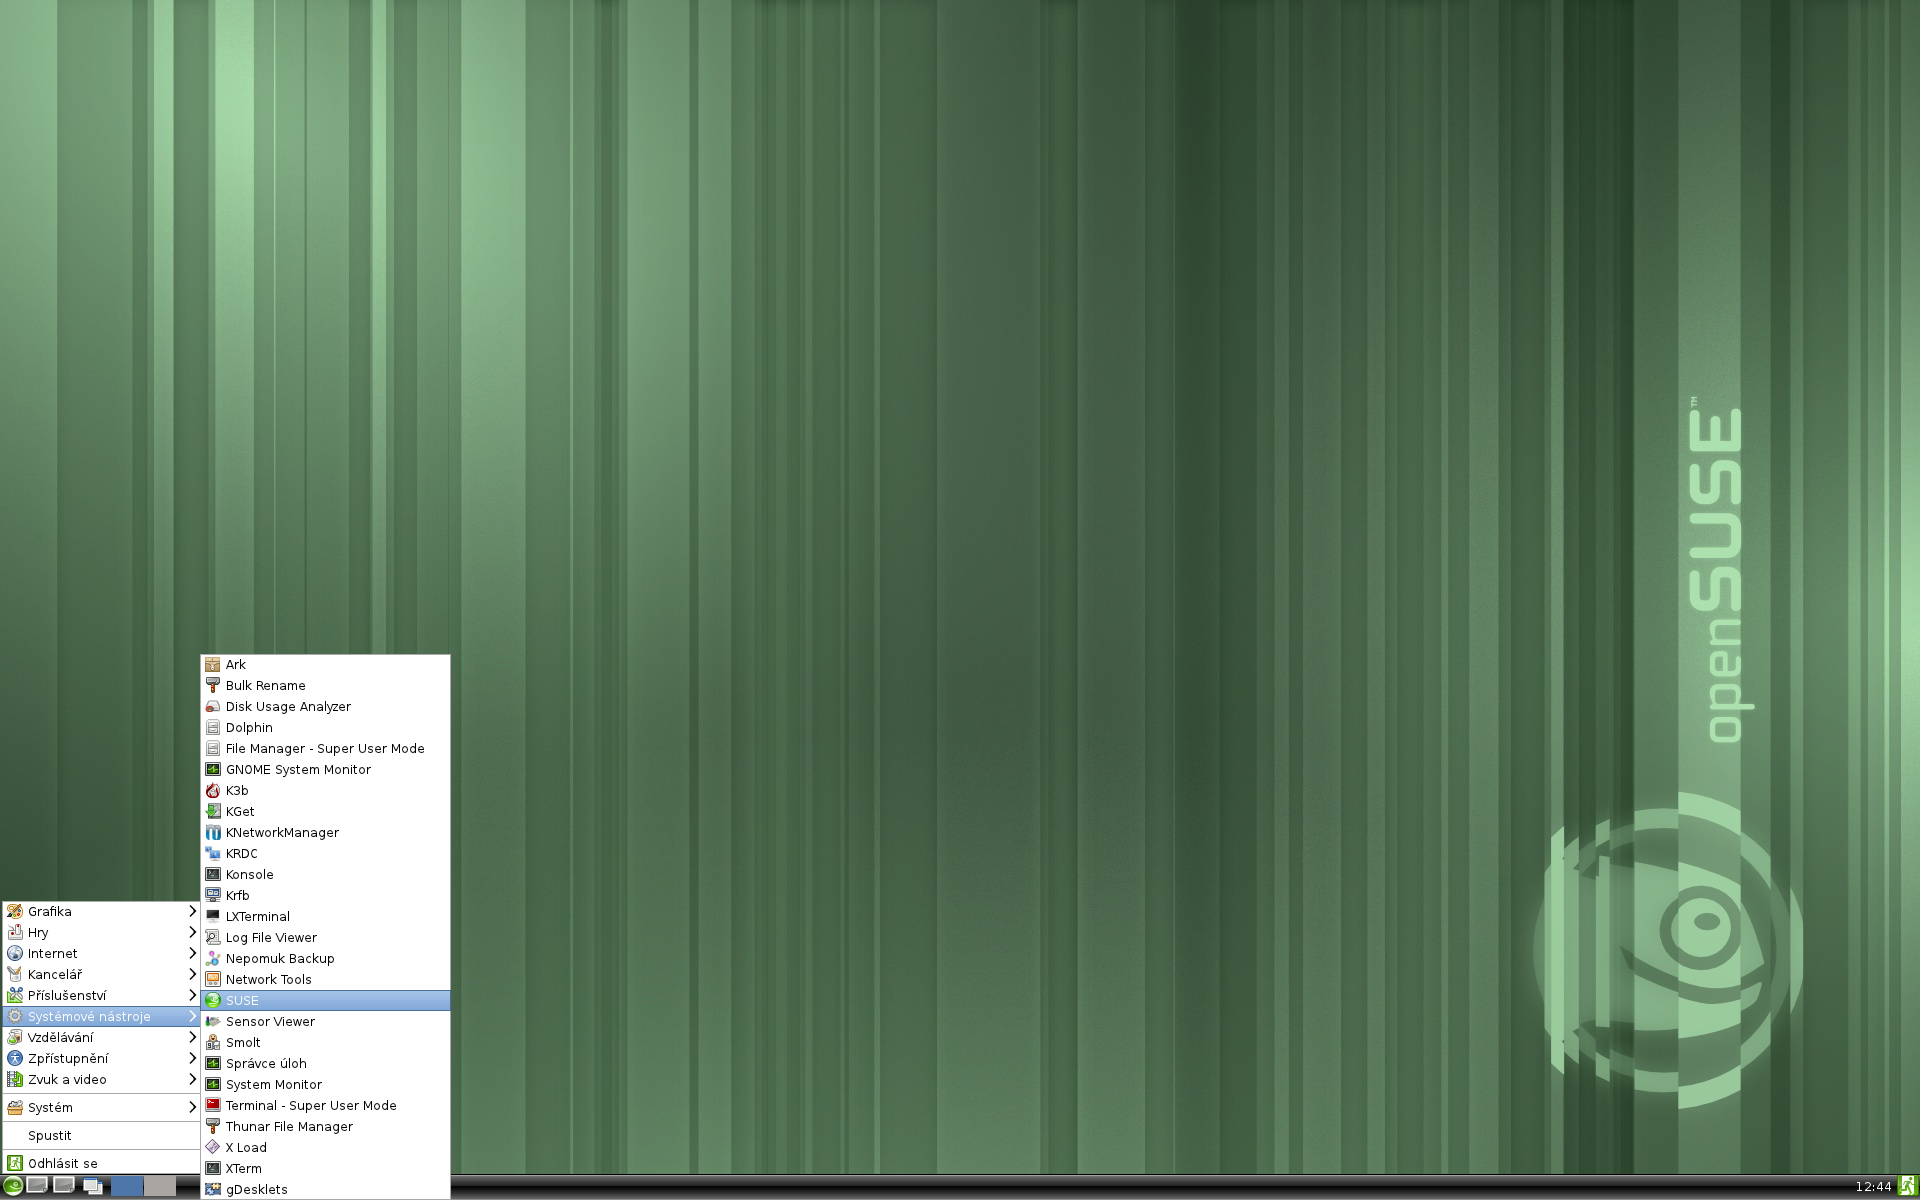Click the LXTerminal icon
This screenshot has height=1200, width=1920.
212,916
